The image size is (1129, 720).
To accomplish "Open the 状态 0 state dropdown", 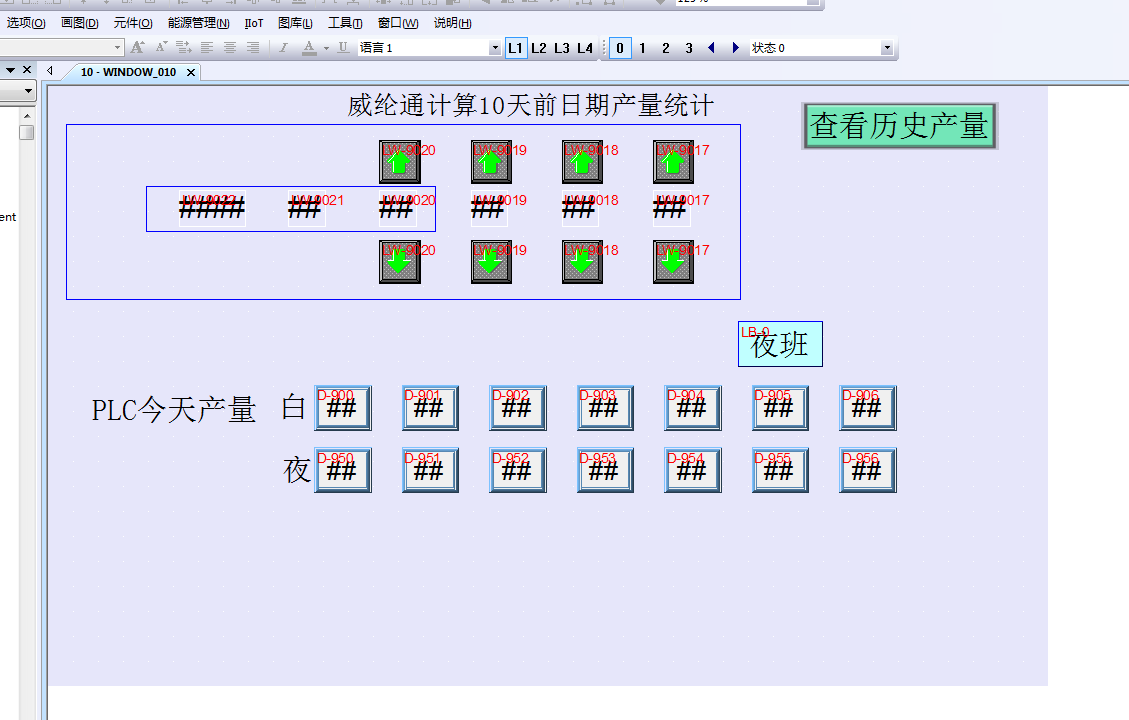I will (x=886, y=48).
